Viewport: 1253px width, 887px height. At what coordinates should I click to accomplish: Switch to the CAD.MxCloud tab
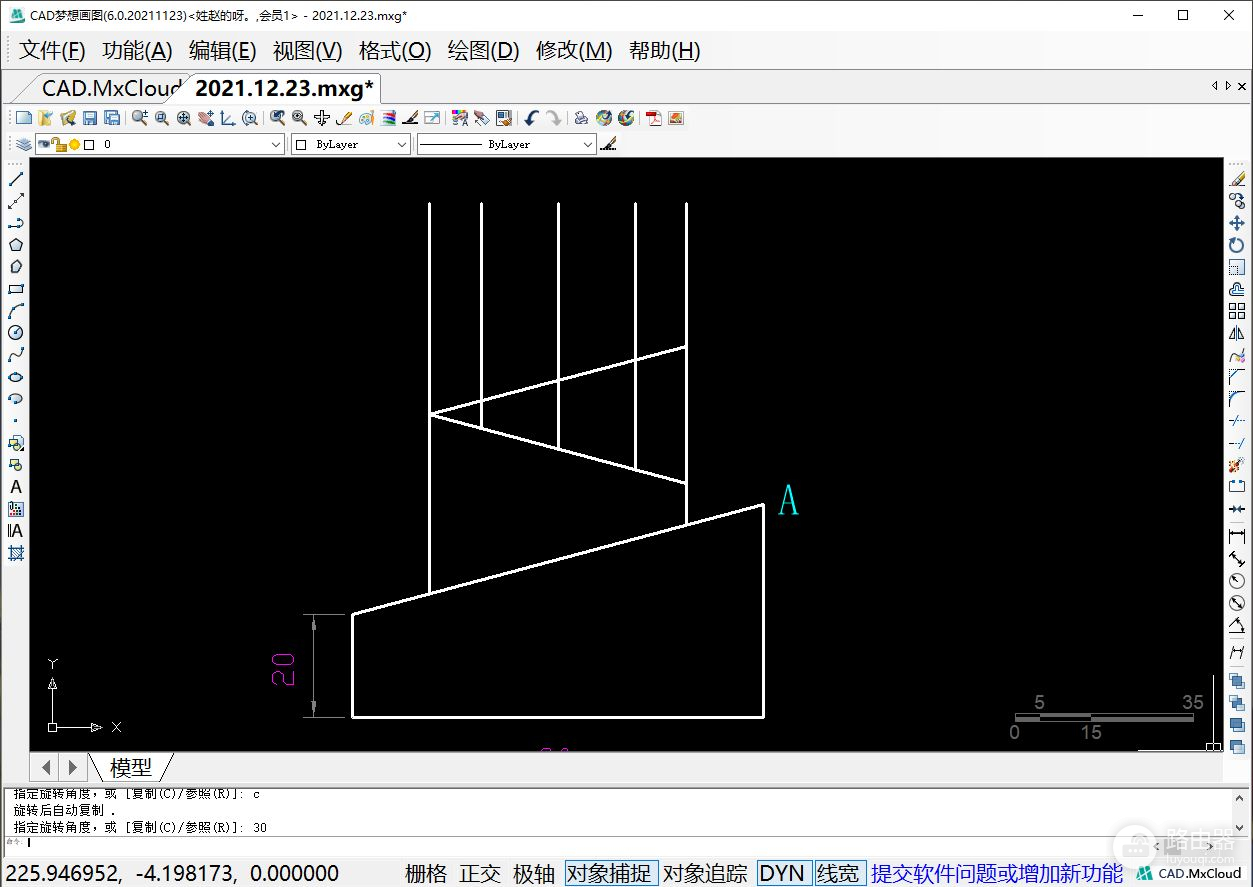110,88
